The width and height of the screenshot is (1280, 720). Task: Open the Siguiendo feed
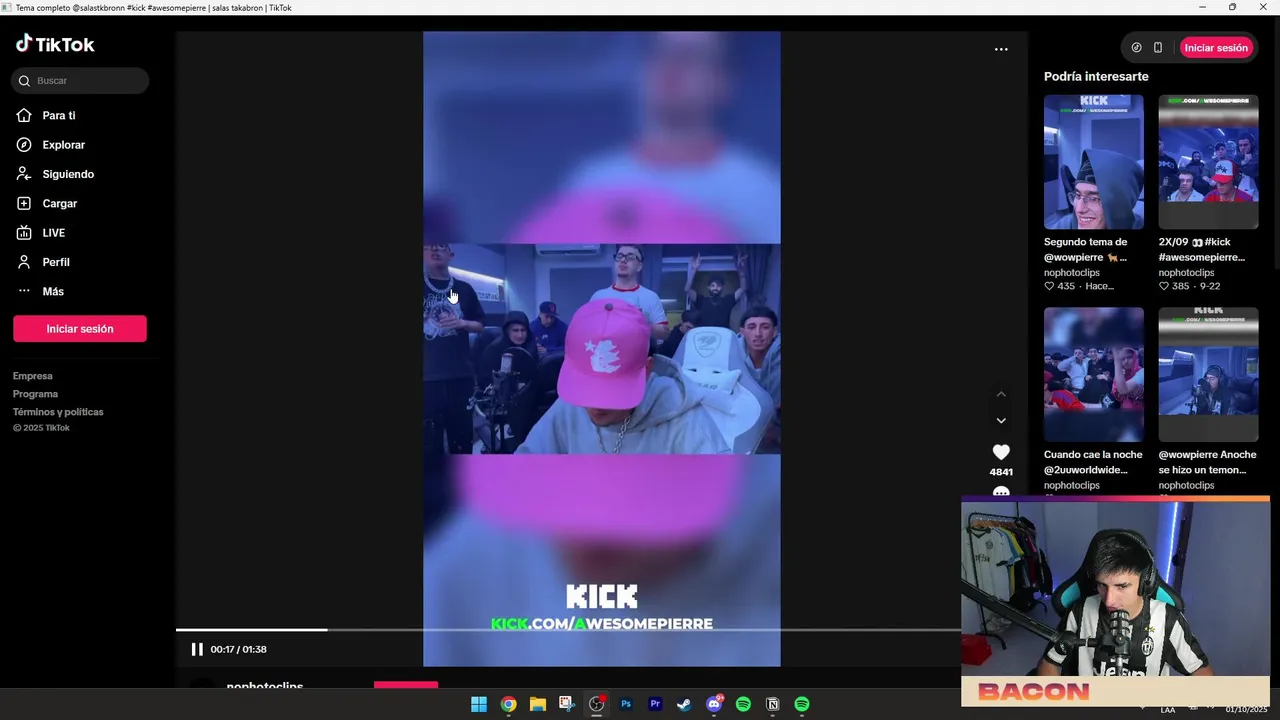pyautogui.click(x=68, y=174)
